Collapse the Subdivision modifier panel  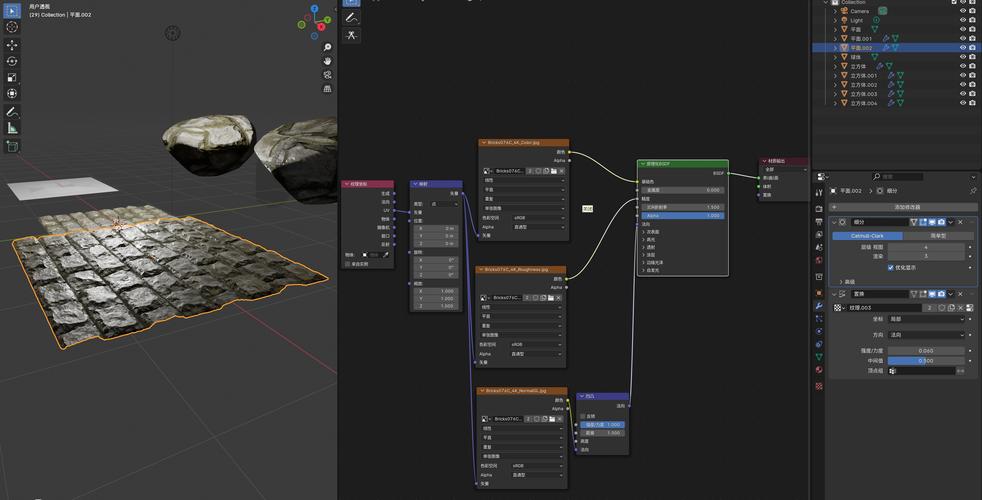pos(834,222)
